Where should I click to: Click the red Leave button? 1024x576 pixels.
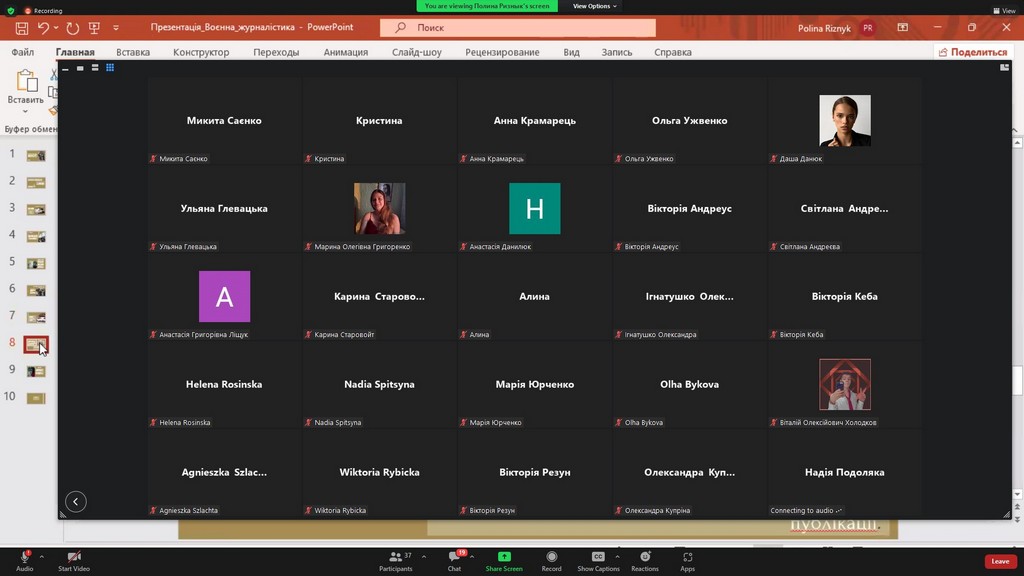pyautogui.click(x=1000, y=561)
